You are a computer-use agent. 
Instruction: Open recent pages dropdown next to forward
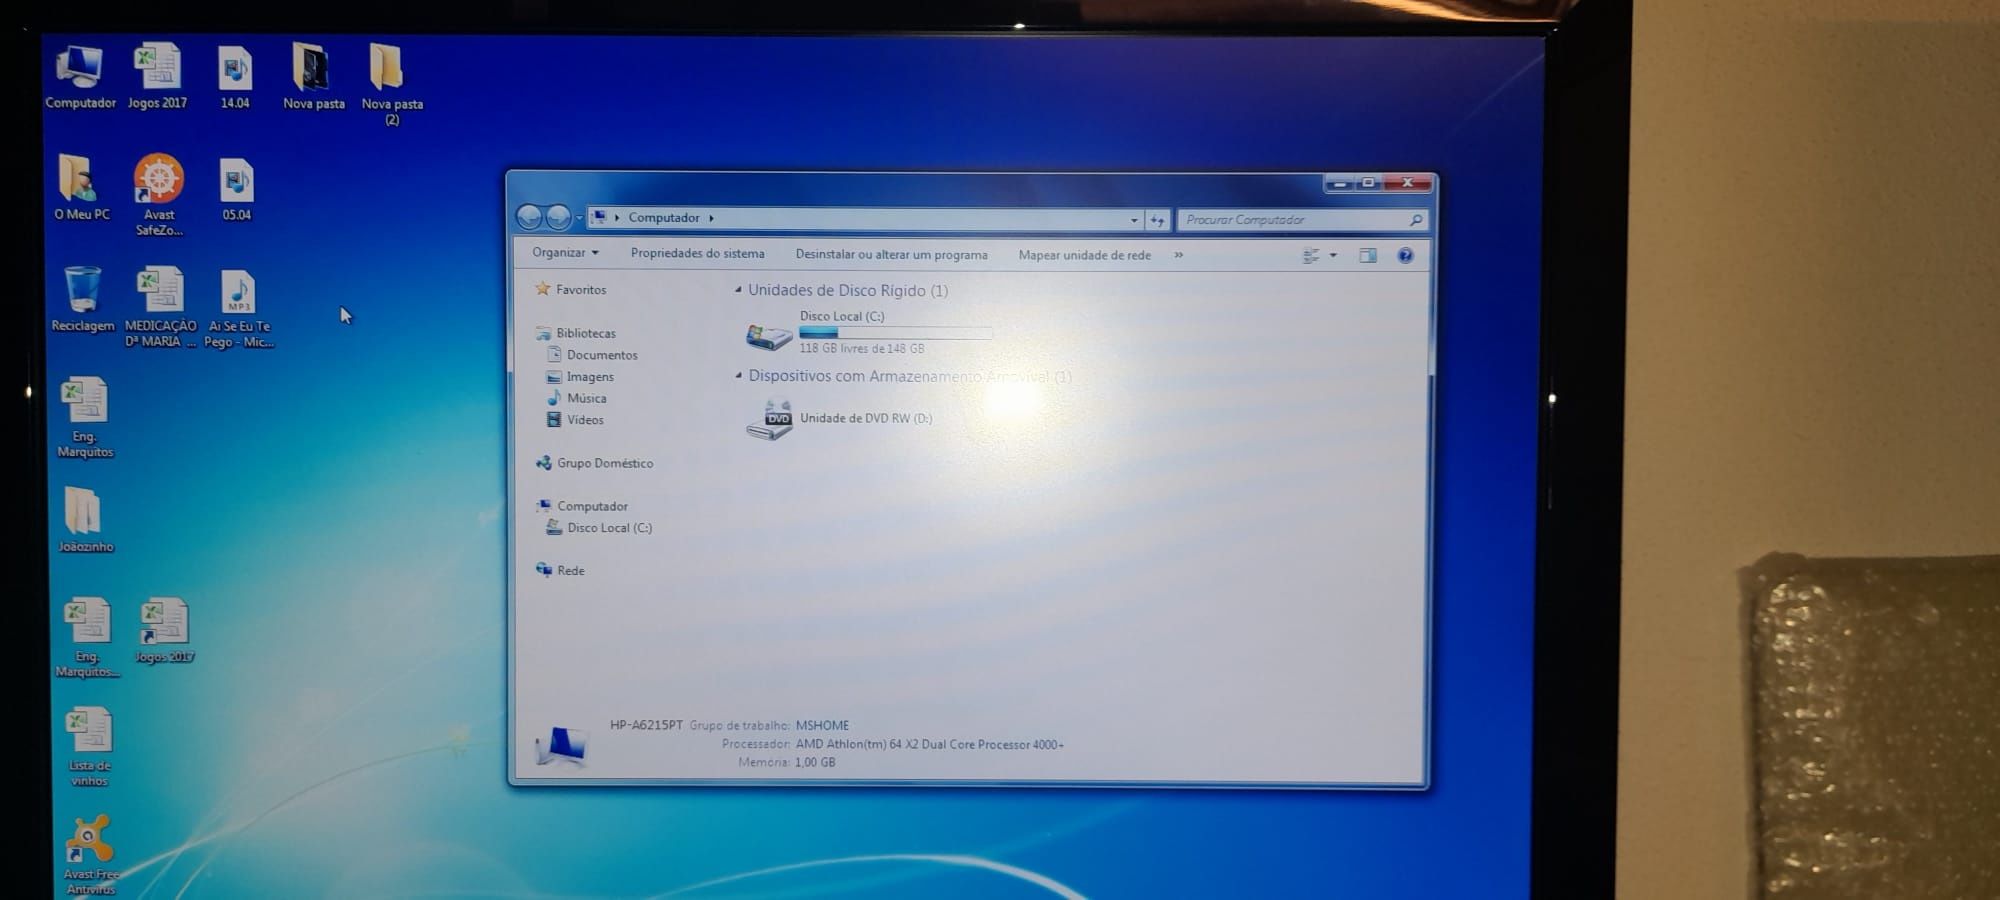point(579,218)
